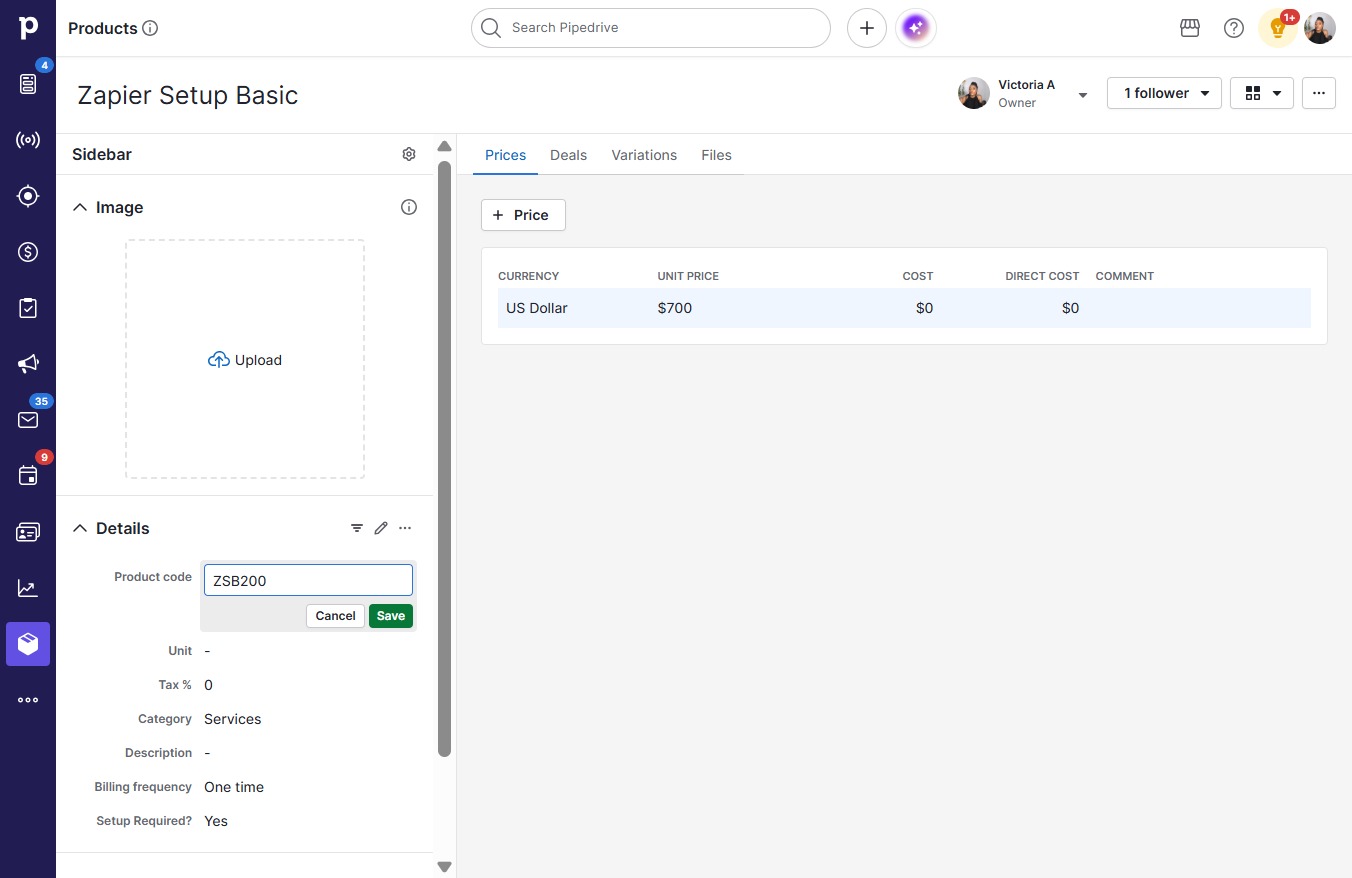Open the Details section more options
Screen dimensions: 1352x878
(x=405, y=528)
